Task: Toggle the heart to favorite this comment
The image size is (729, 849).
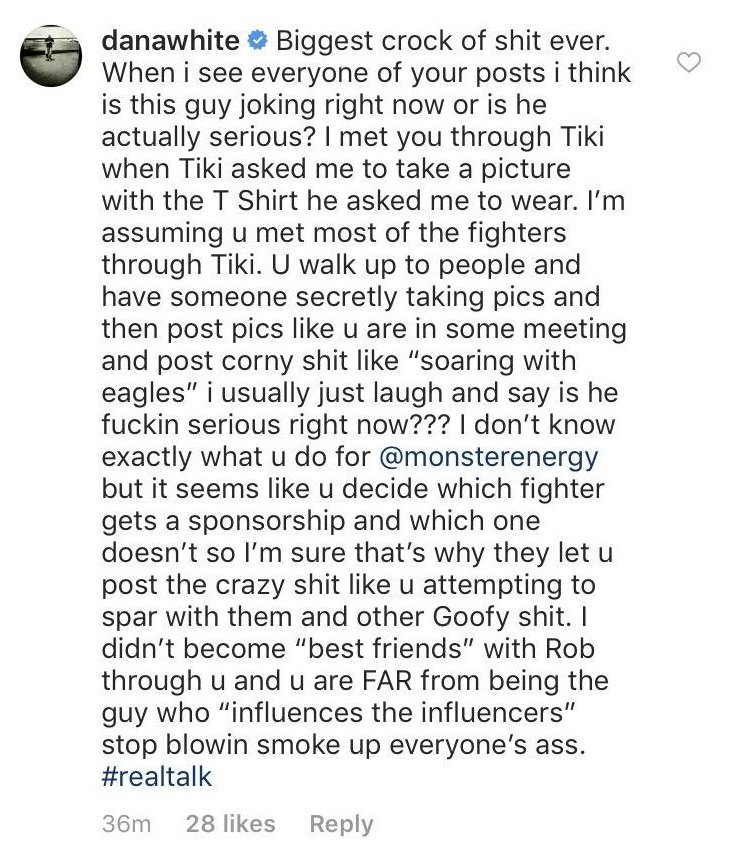Action: click(689, 63)
